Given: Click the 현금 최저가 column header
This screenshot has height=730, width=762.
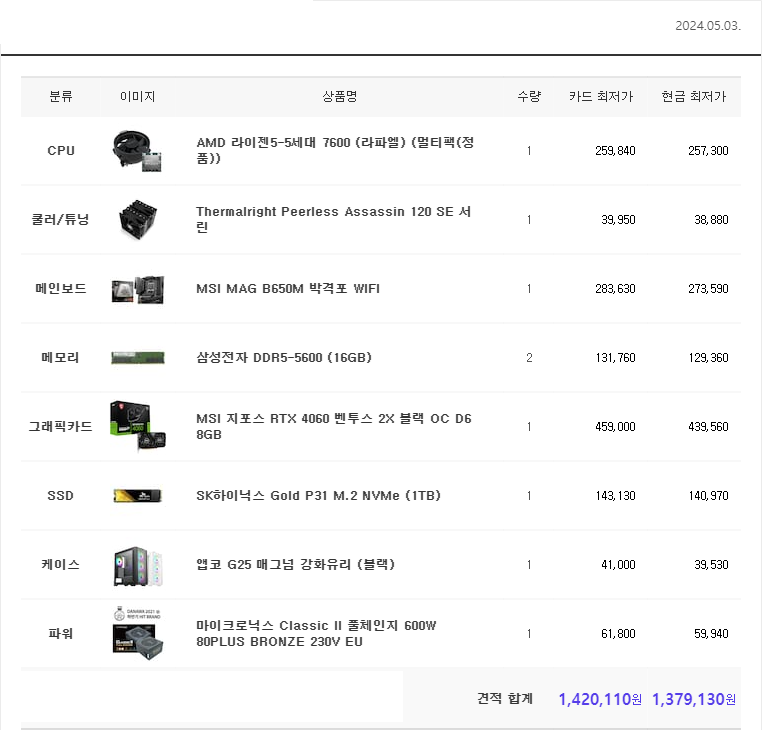Looking at the screenshot, I should point(694,97).
